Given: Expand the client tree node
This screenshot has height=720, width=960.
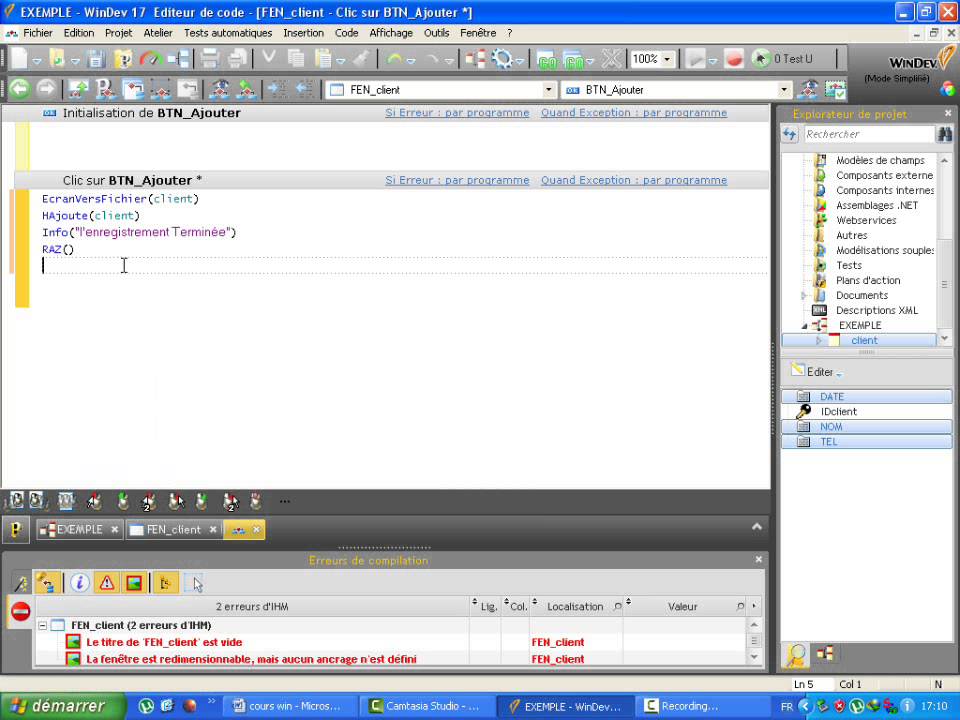Looking at the screenshot, I should 819,340.
